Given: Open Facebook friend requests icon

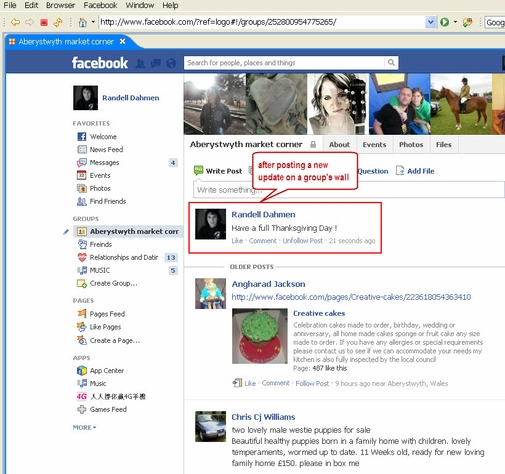Looking at the screenshot, I should click(x=140, y=63).
